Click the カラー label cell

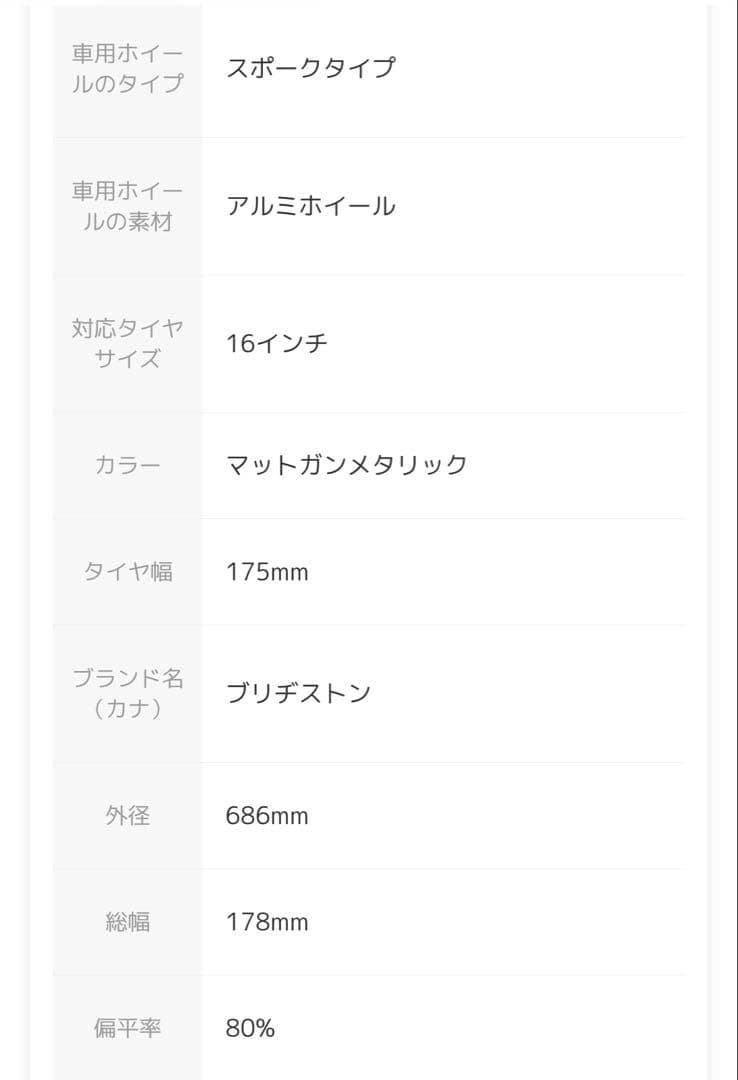127,465
